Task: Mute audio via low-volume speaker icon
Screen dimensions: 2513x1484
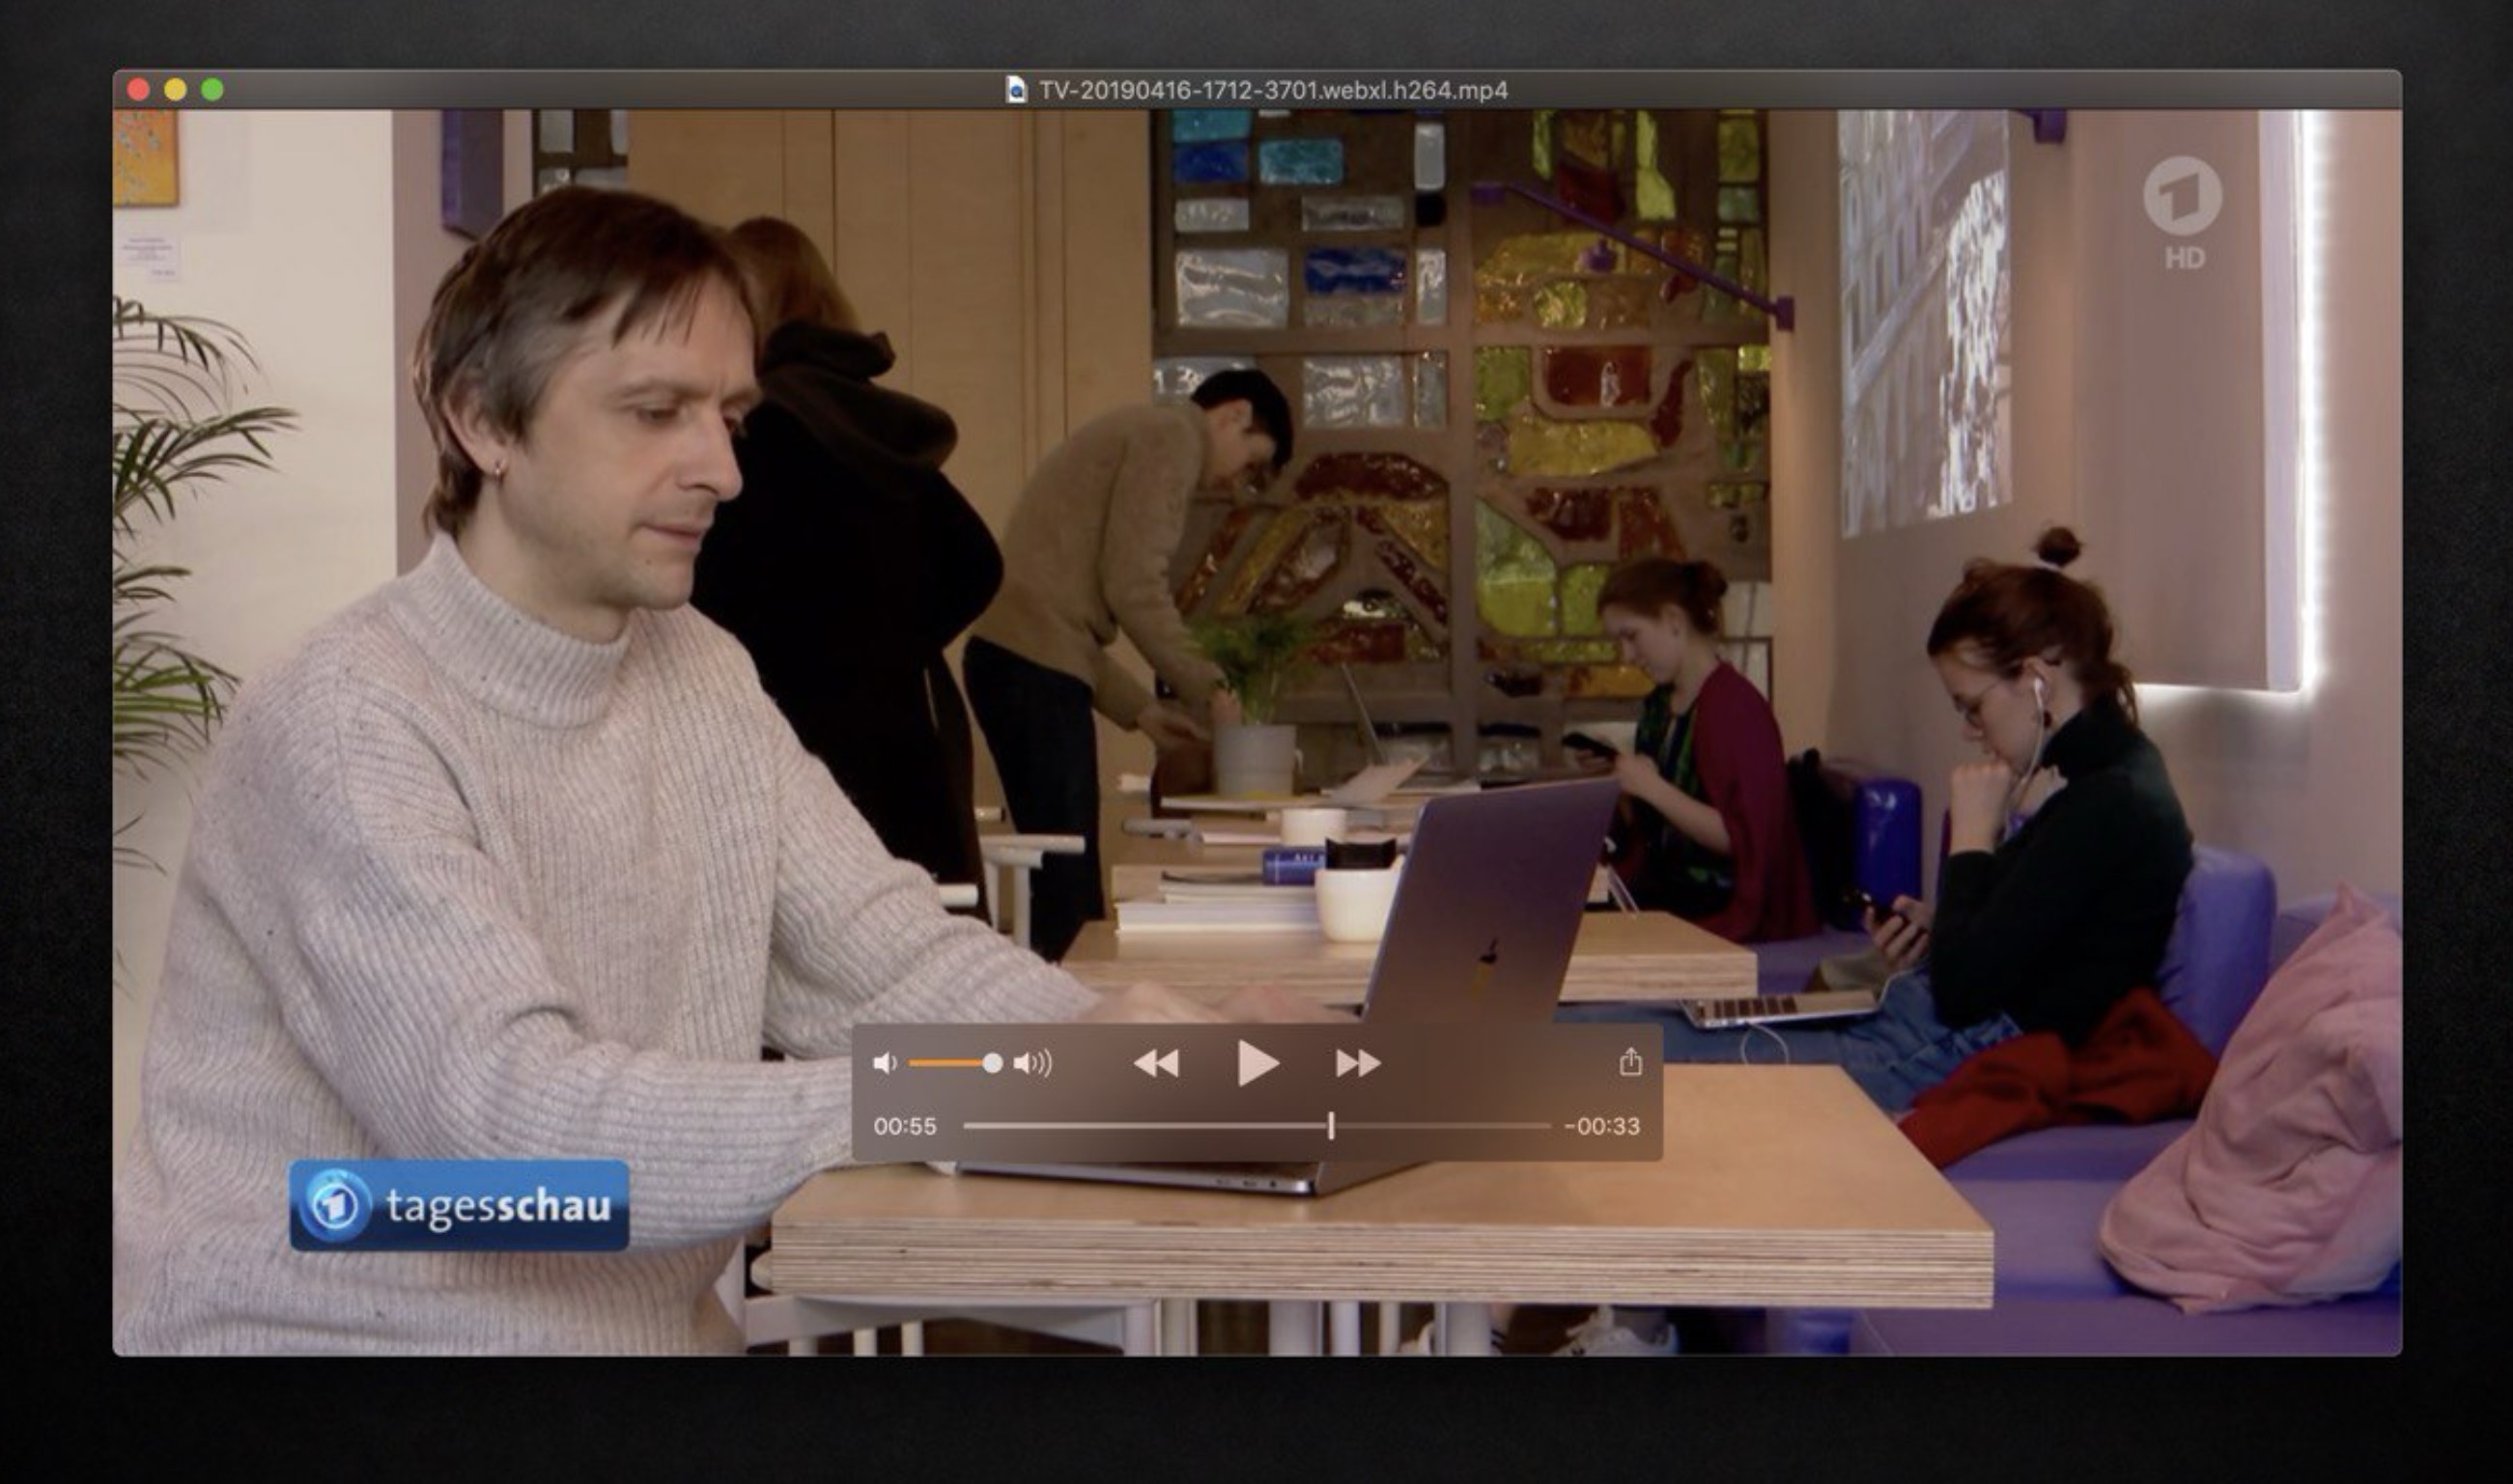Action: [884, 1063]
